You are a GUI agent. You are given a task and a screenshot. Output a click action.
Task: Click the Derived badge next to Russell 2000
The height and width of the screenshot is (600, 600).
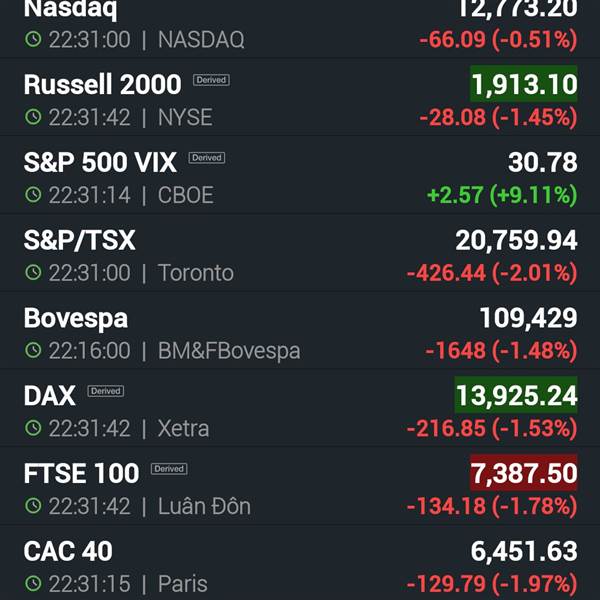[211, 80]
